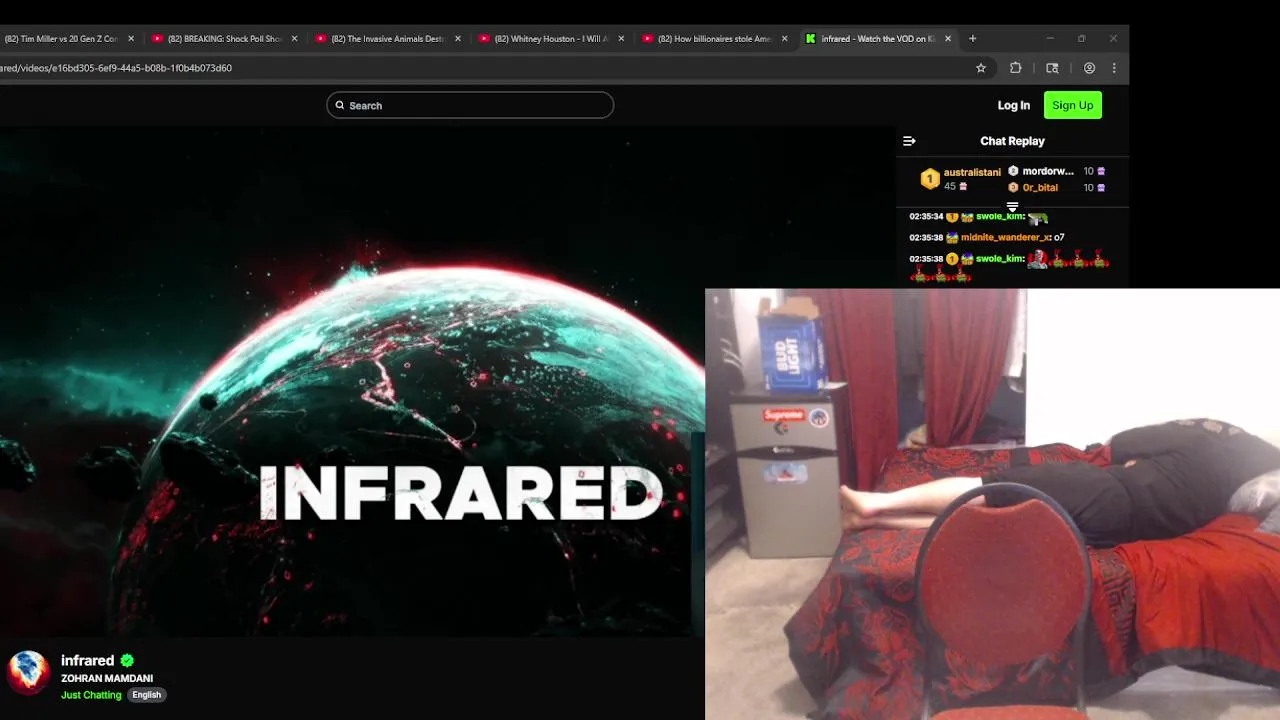The image size is (1280, 720).
Task: Click swole_kim username at 02:35:34
Action: [1000, 216]
